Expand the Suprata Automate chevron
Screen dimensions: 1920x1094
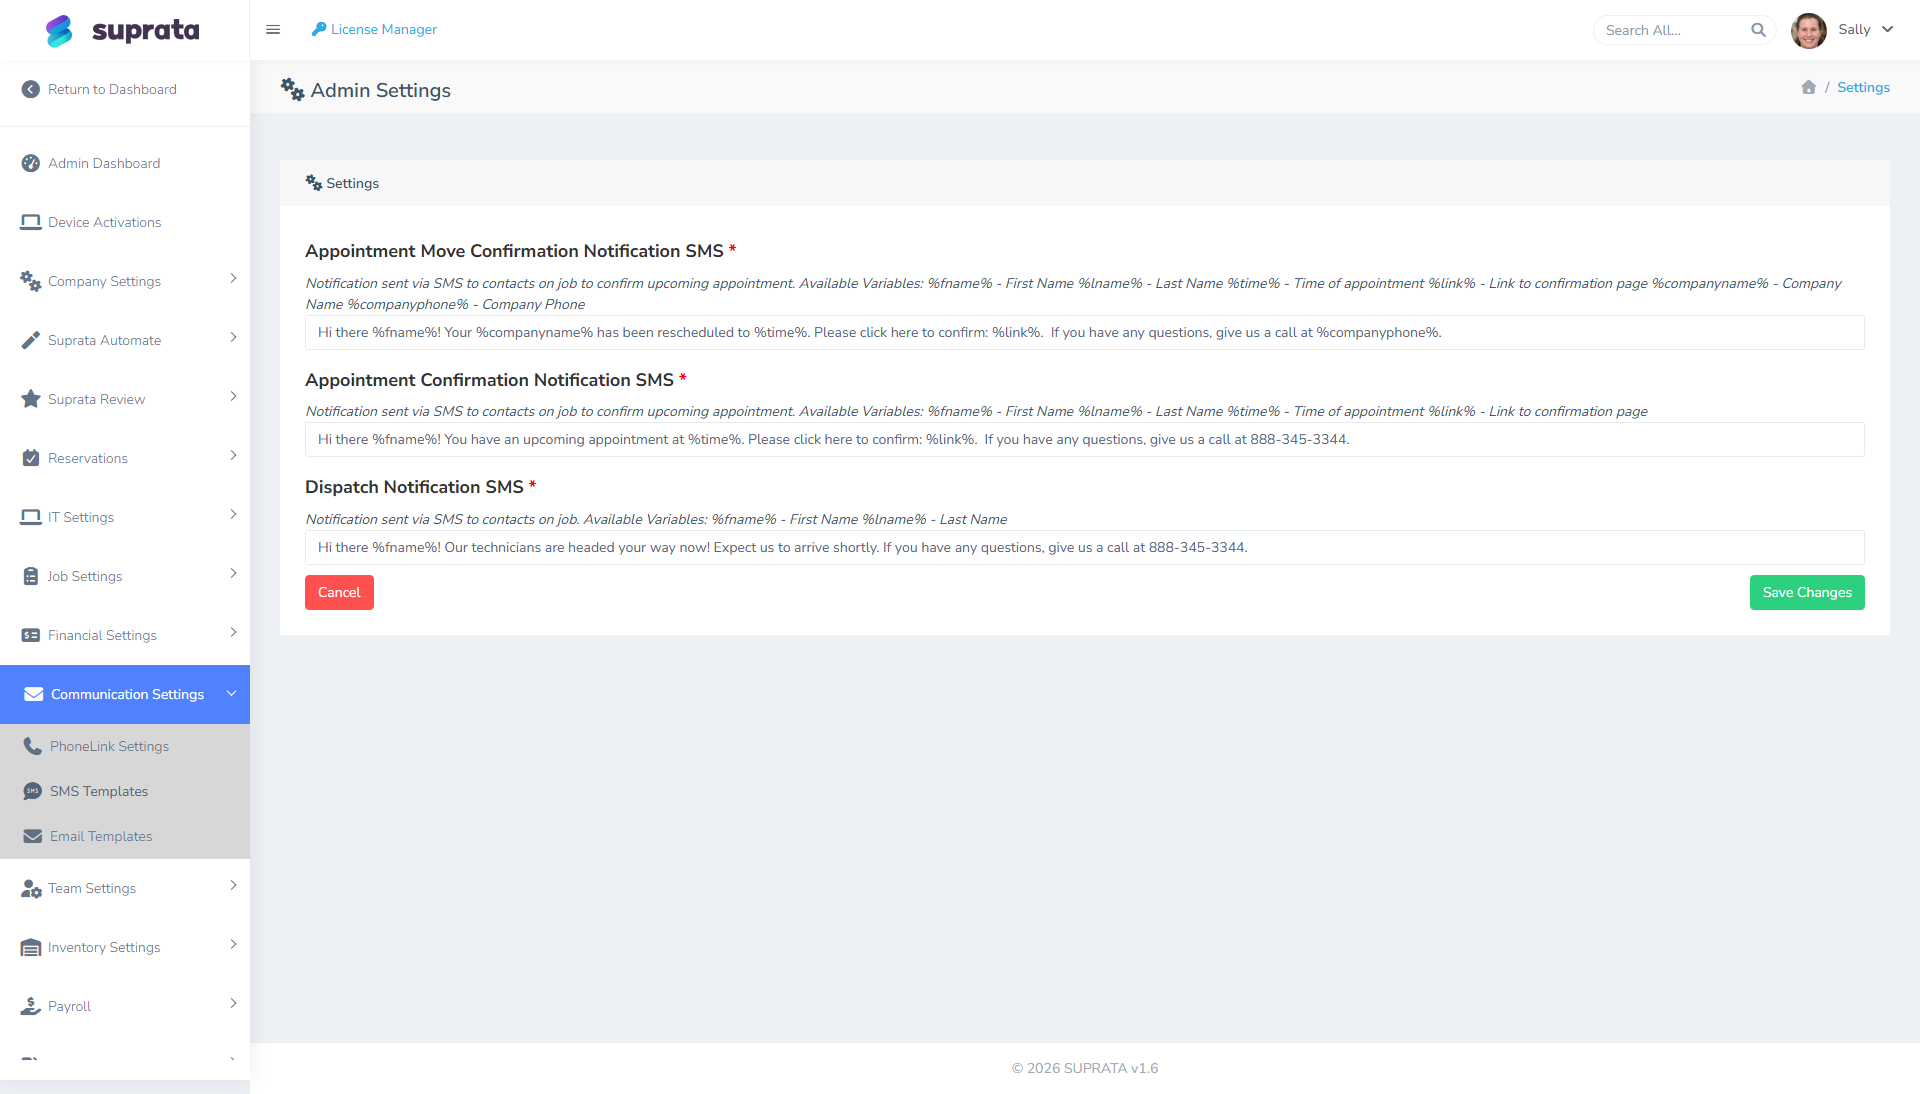point(233,337)
